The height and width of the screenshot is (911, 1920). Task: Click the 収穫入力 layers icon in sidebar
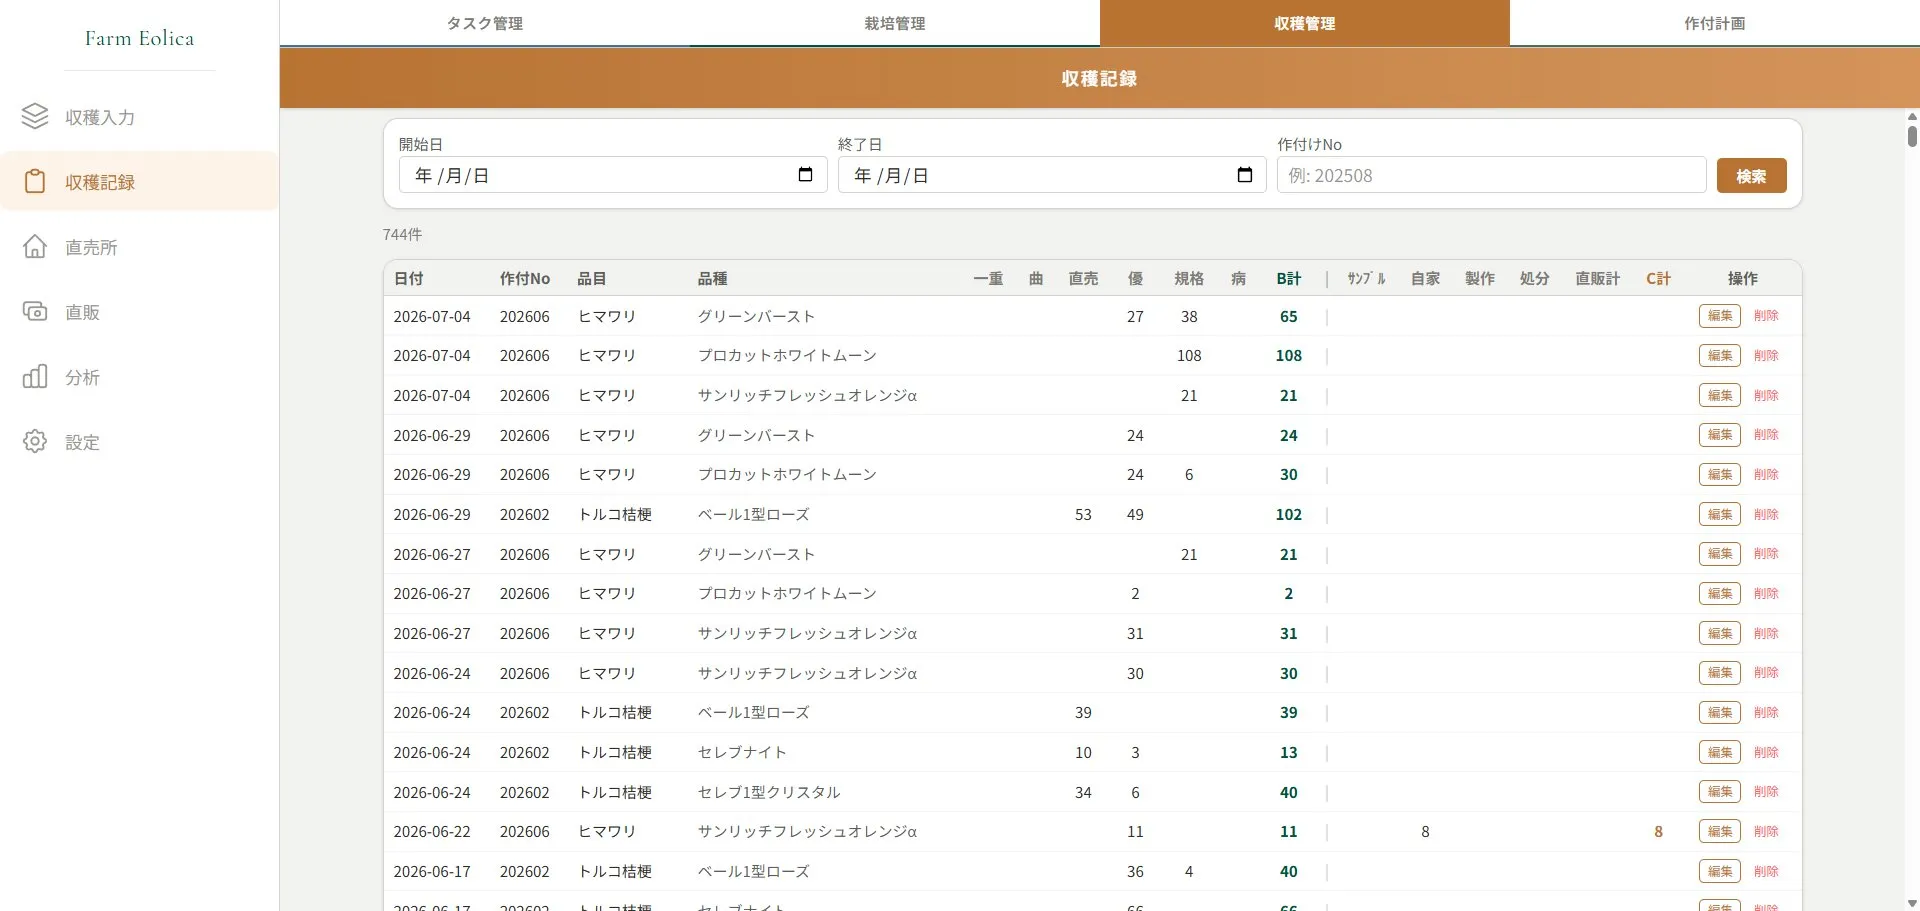pos(35,117)
